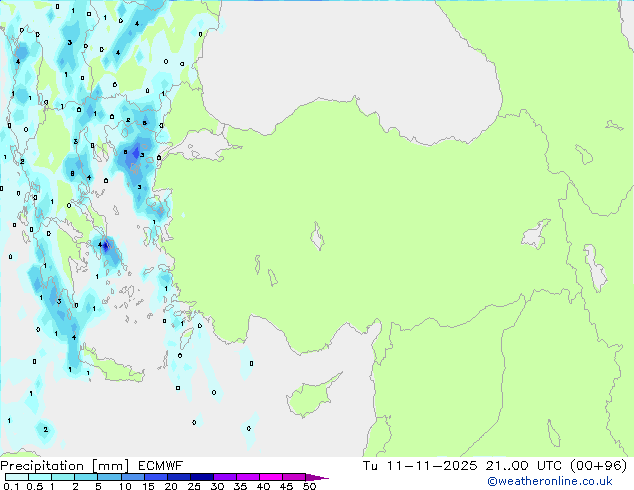This screenshot has width=634, height=490.
Task: Click the 35–40 mm violet legend swatch
Action: click(x=247, y=477)
